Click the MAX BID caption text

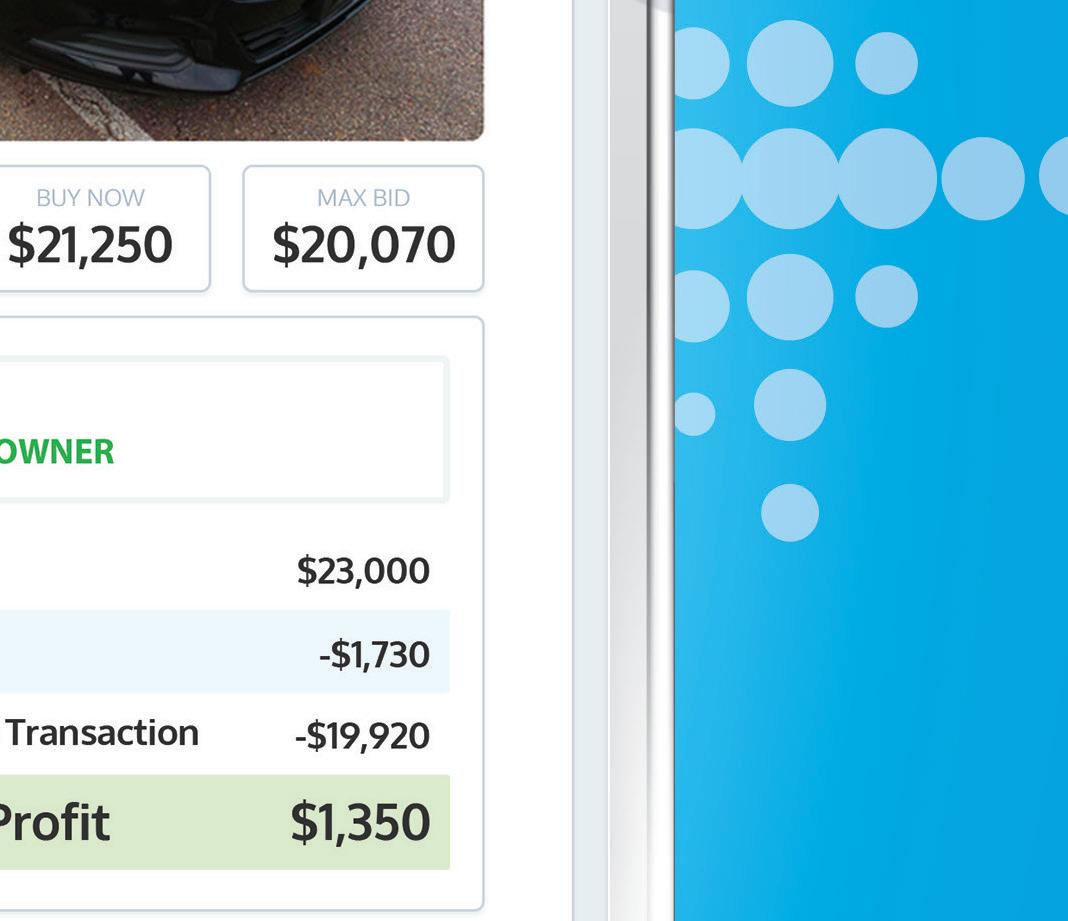[x=363, y=198]
